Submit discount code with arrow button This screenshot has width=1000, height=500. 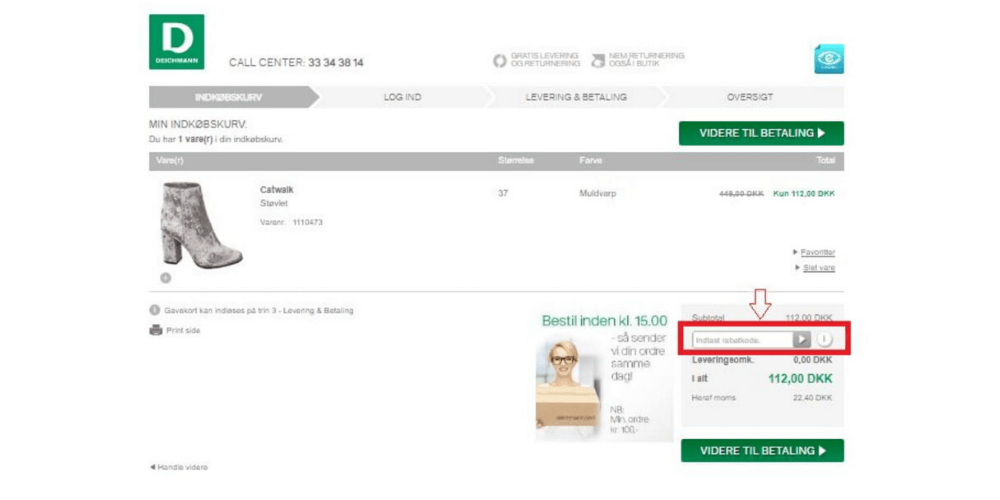point(802,340)
